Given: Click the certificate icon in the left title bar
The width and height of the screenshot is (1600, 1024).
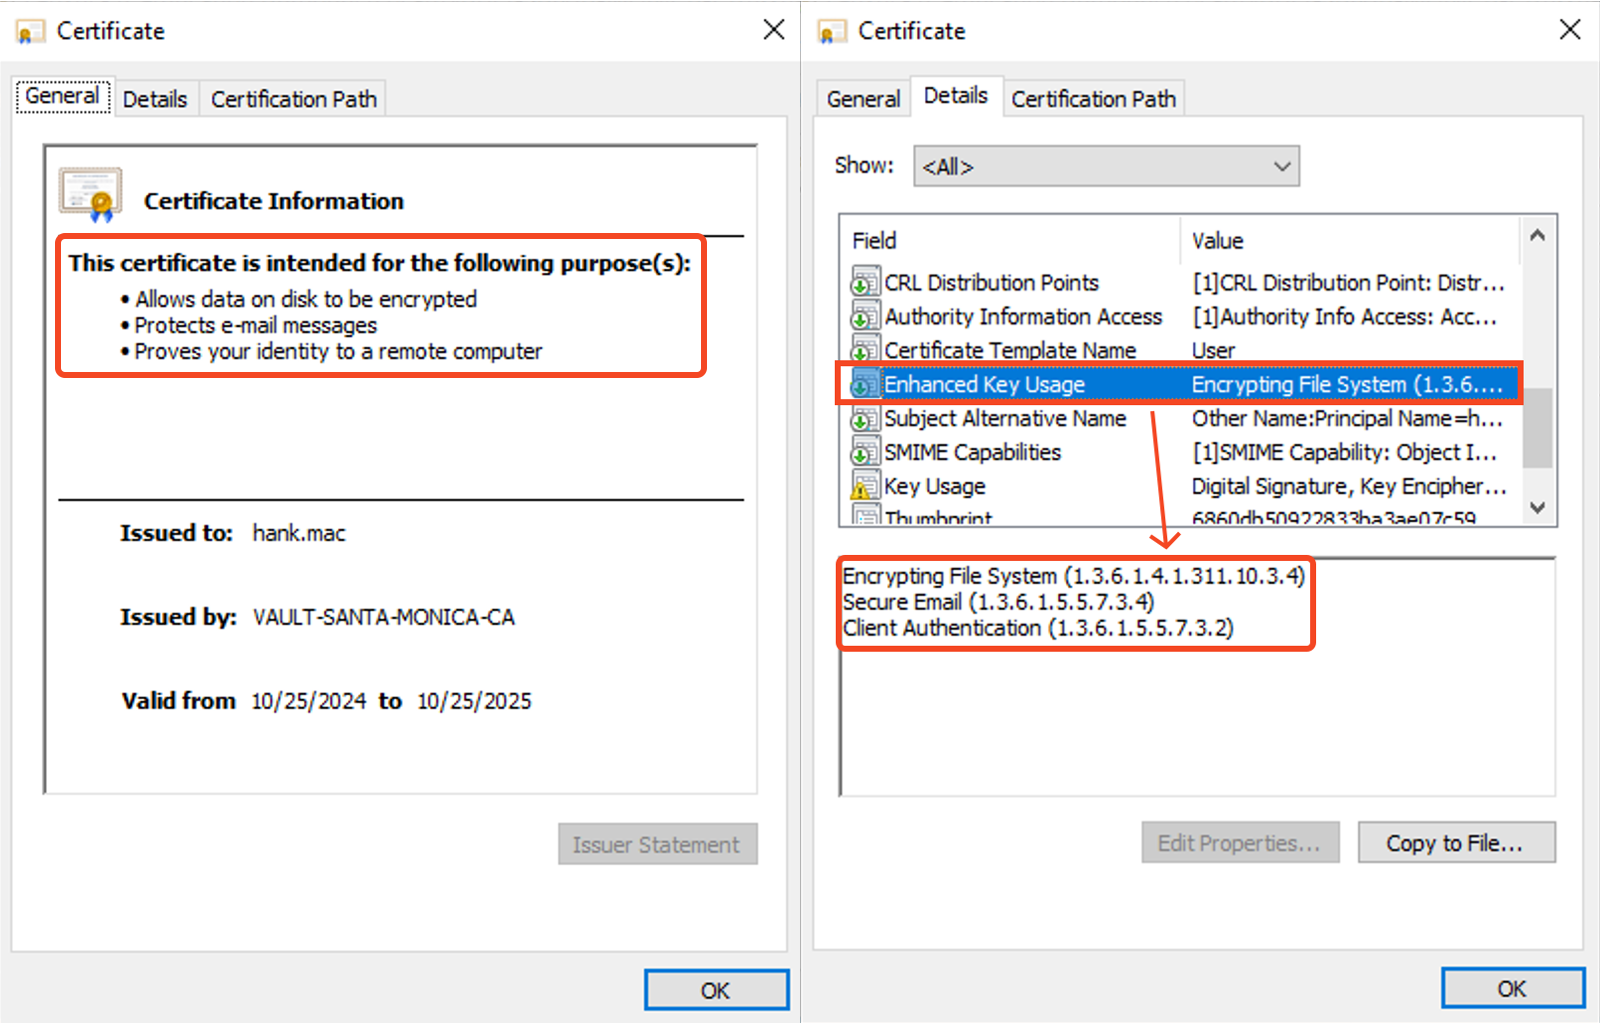Looking at the screenshot, I should 29,30.
